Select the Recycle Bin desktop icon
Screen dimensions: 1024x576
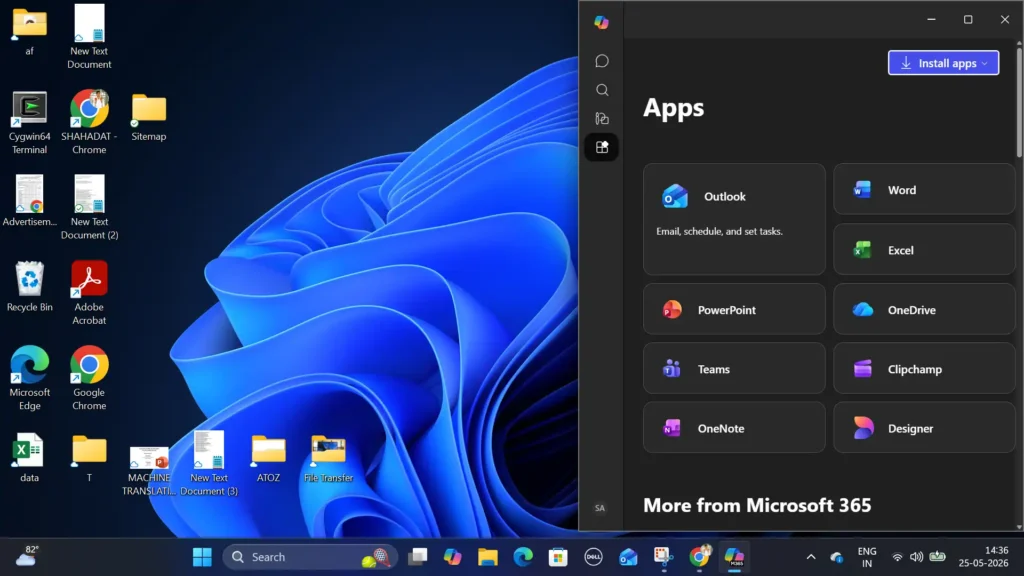coord(29,287)
